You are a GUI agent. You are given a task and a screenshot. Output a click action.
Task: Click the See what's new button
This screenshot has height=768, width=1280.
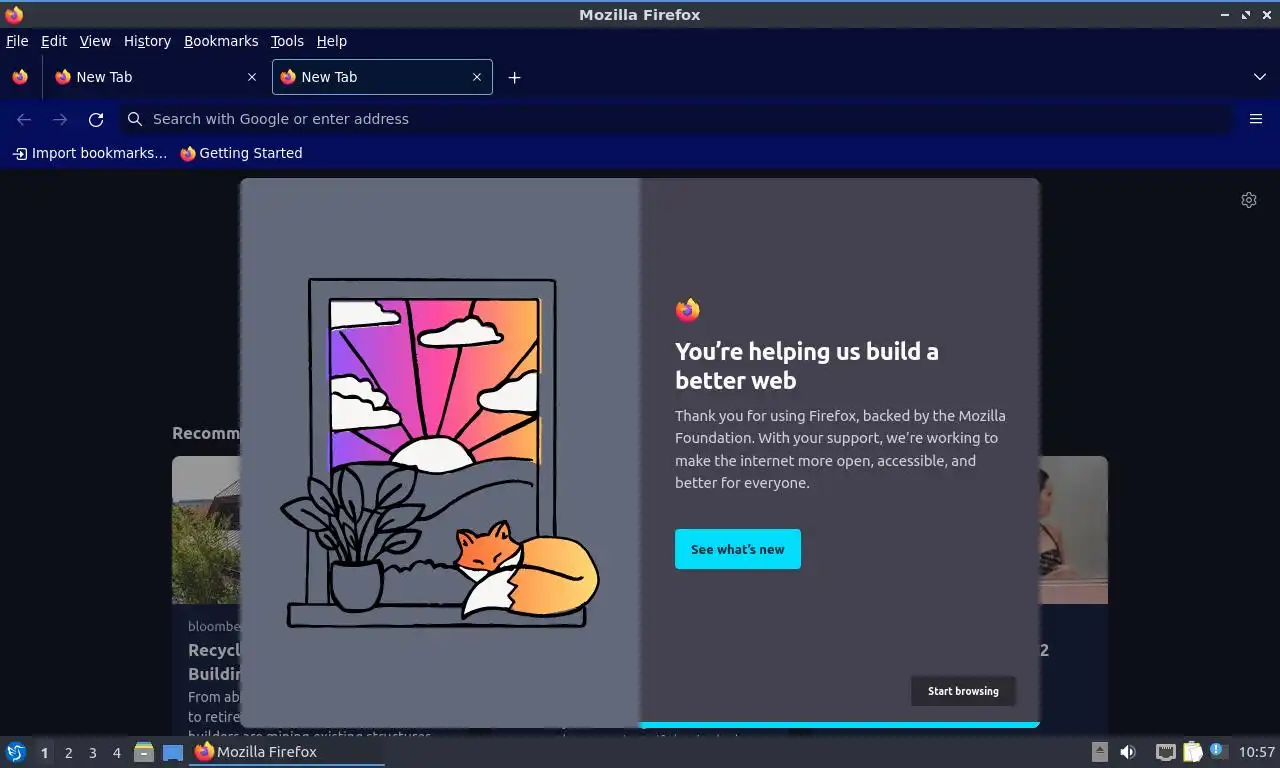(x=738, y=549)
